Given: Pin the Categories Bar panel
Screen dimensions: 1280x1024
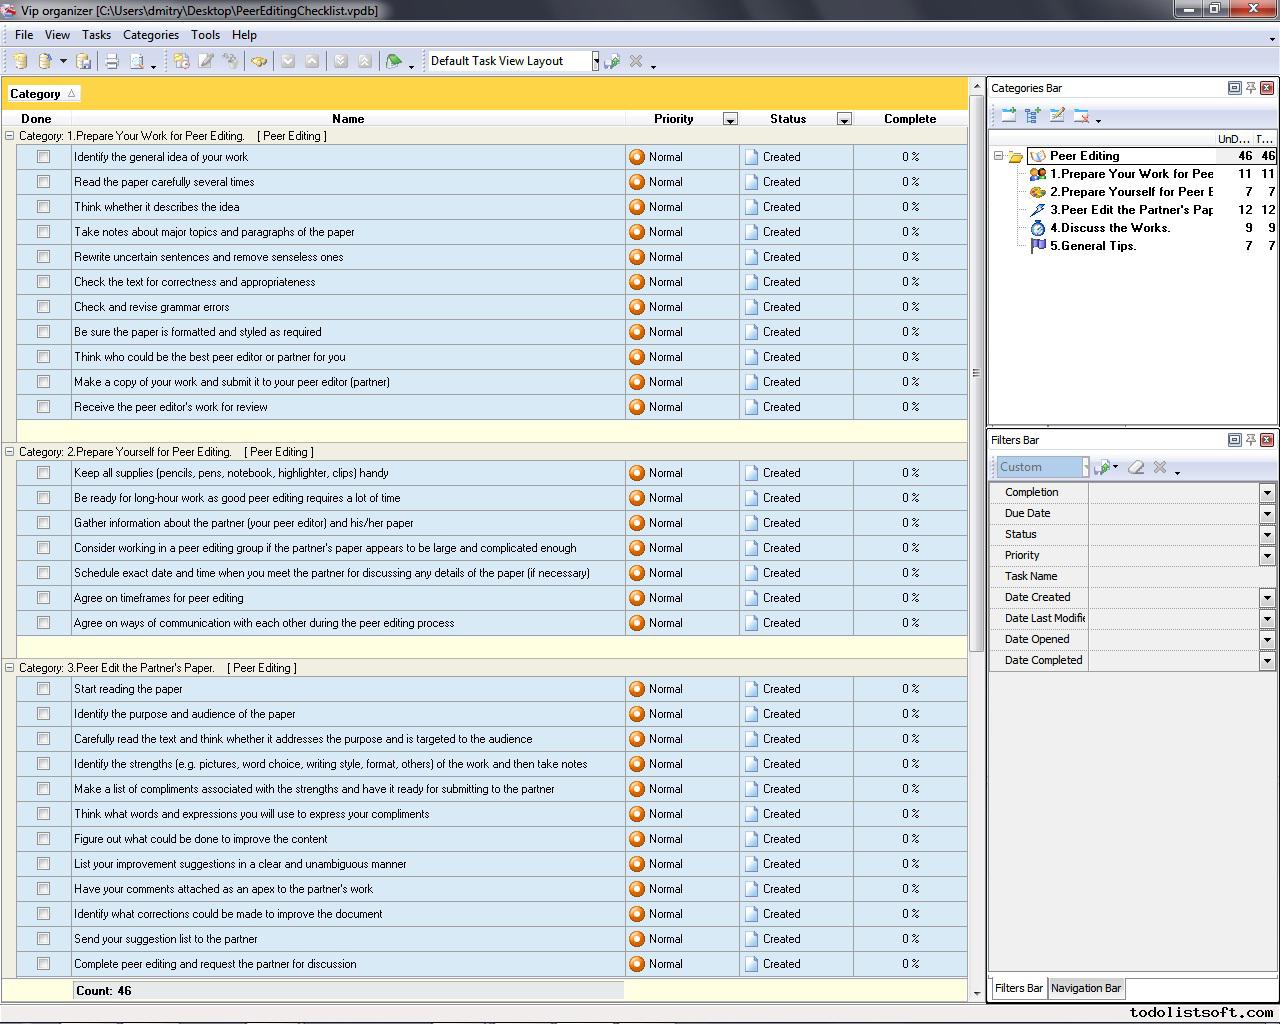Looking at the screenshot, I should [x=1250, y=88].
